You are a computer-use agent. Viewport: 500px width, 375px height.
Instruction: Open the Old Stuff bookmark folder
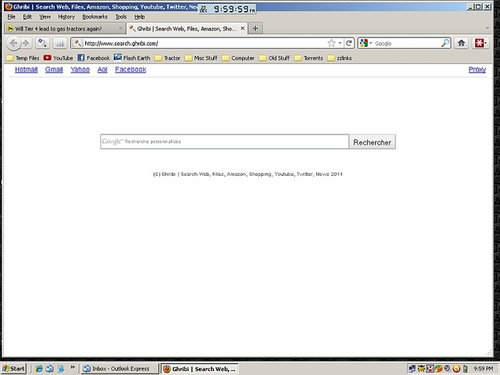point(274,58)
